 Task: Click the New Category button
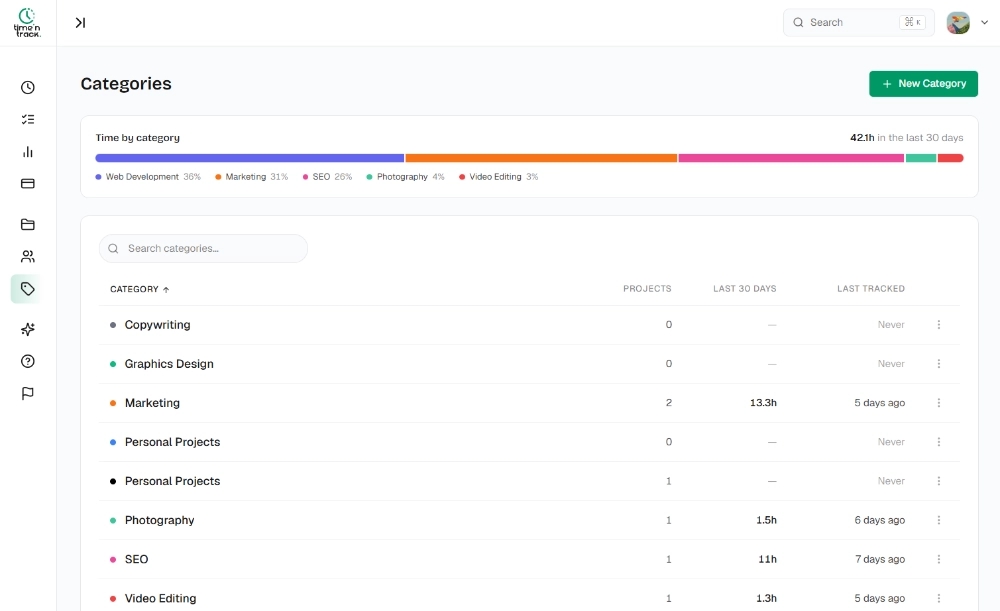point(923,84)
